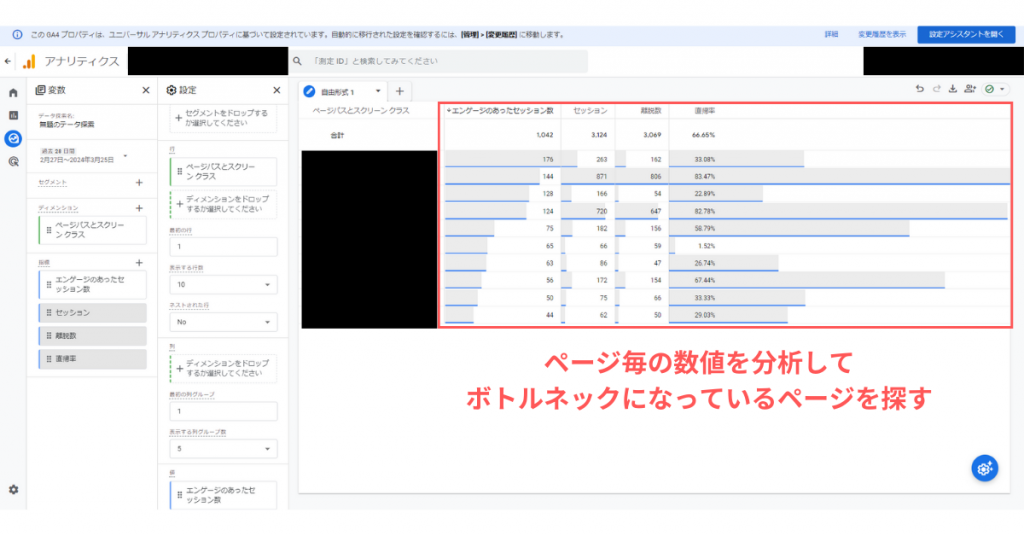Click 変更履歴を表示 link in banner
1024x536 pixels.
882,35
